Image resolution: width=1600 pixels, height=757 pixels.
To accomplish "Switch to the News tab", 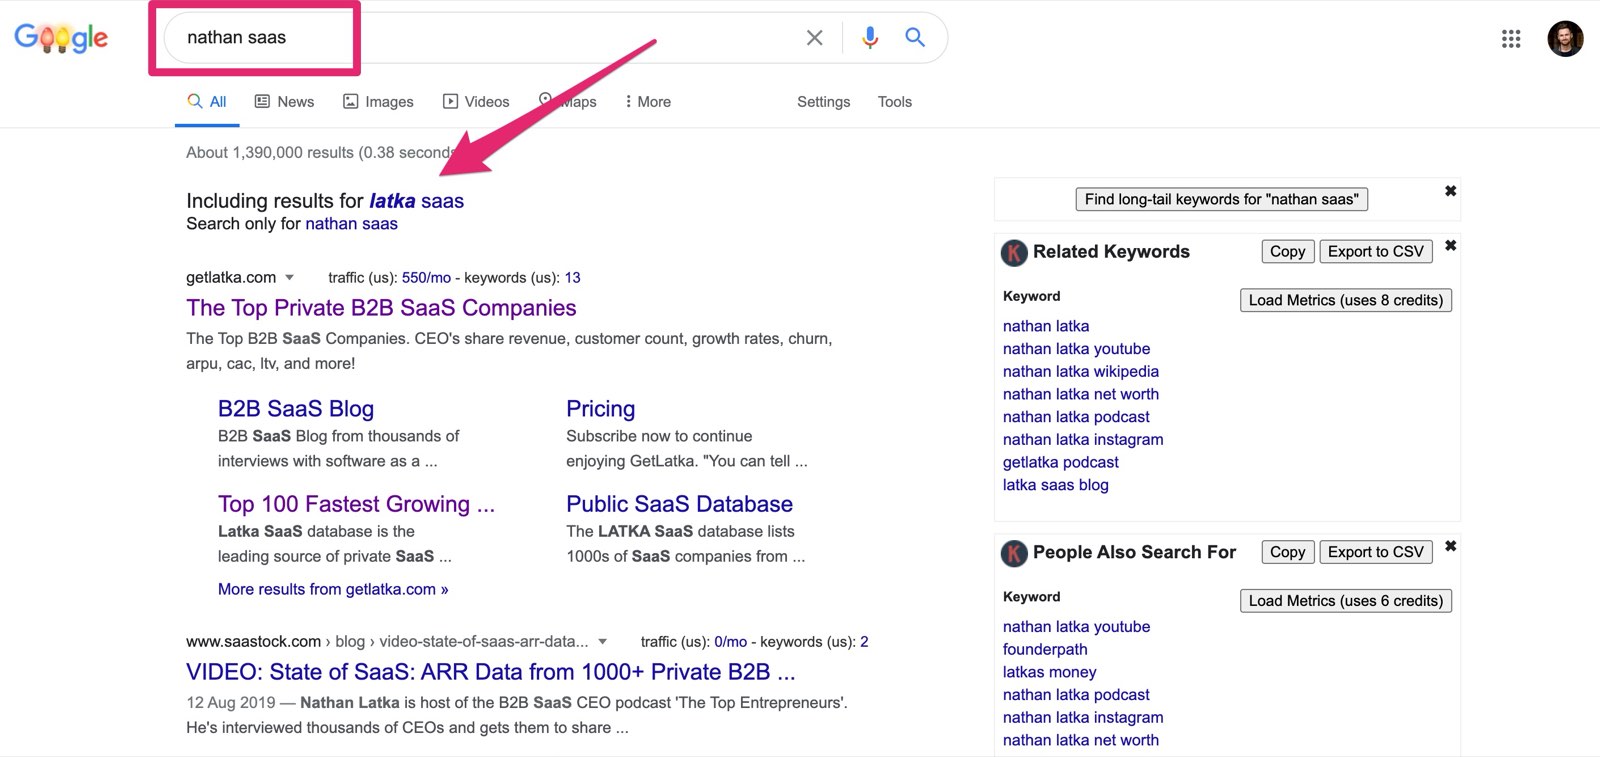I will coord(284,102).
